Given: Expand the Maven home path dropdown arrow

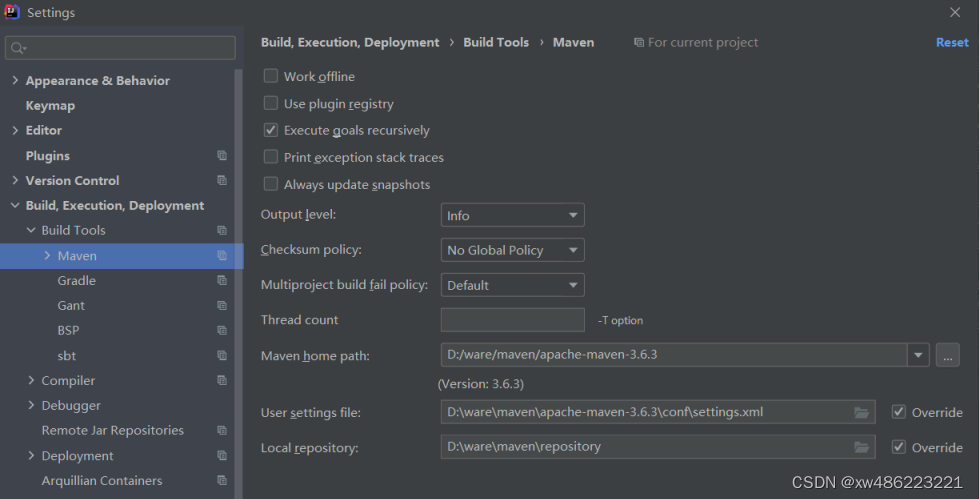Looking at the screenshot, I should click(x=918, y=354).
